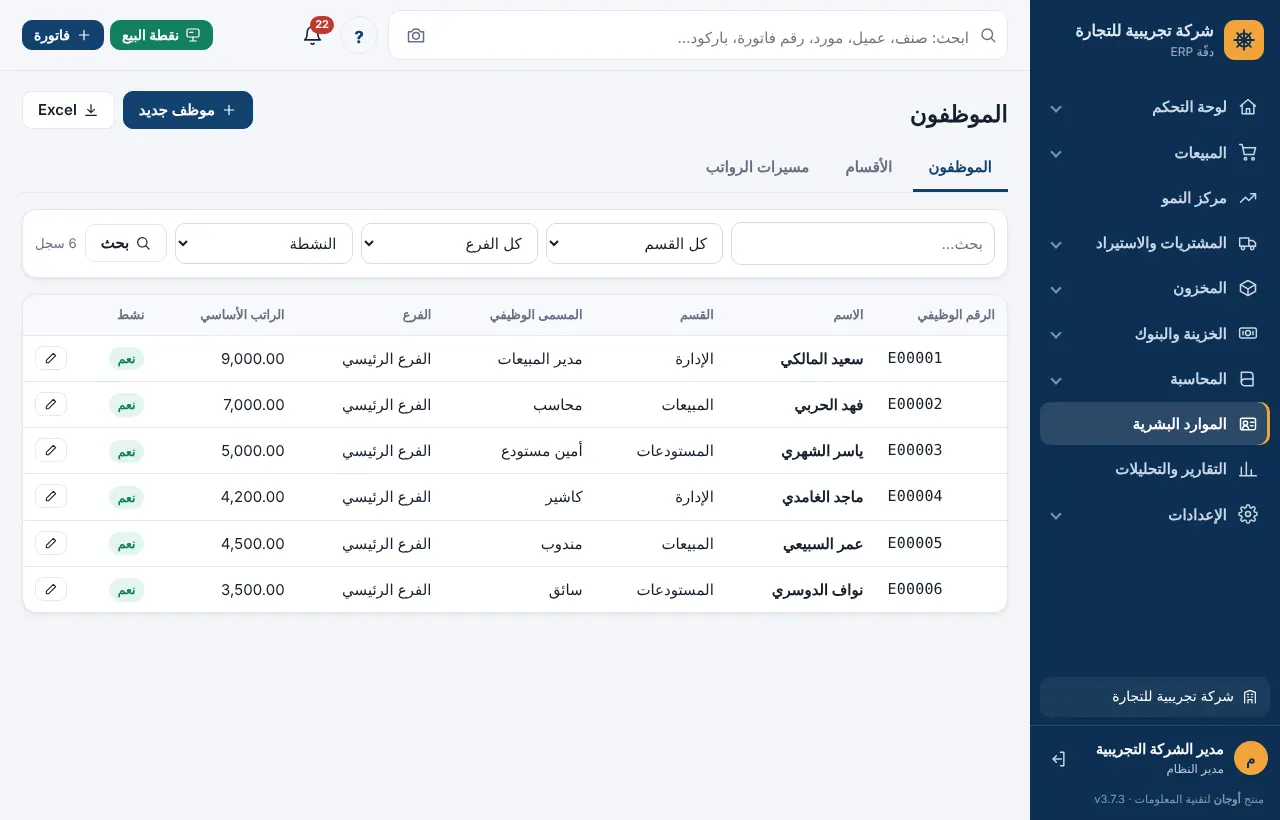Image resolution: width=1280 pixels, height=820 pixels.
Task: Click the الراتب الأساسي column header
Action: pos(242,314)
